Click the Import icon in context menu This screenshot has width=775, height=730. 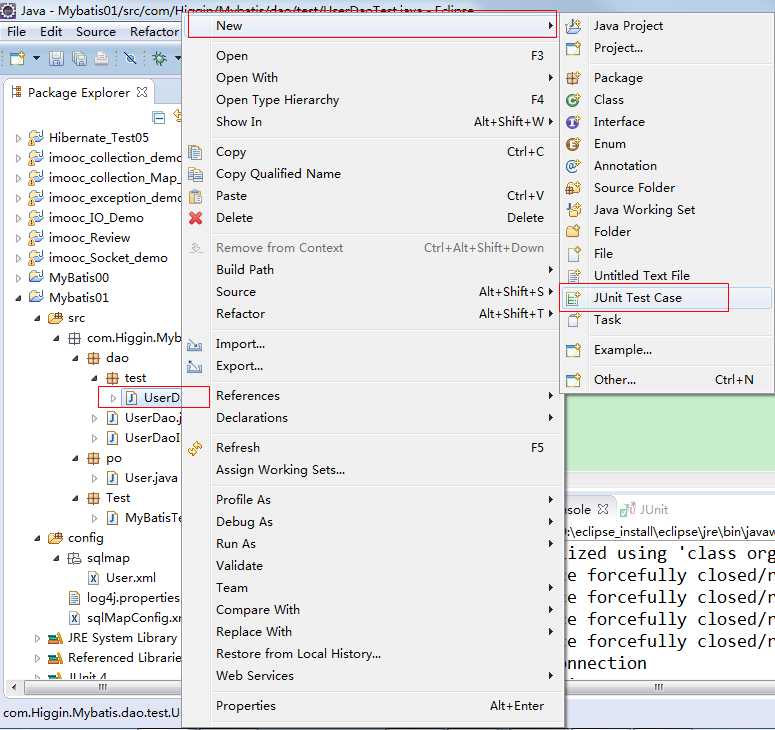click(195, 344)
